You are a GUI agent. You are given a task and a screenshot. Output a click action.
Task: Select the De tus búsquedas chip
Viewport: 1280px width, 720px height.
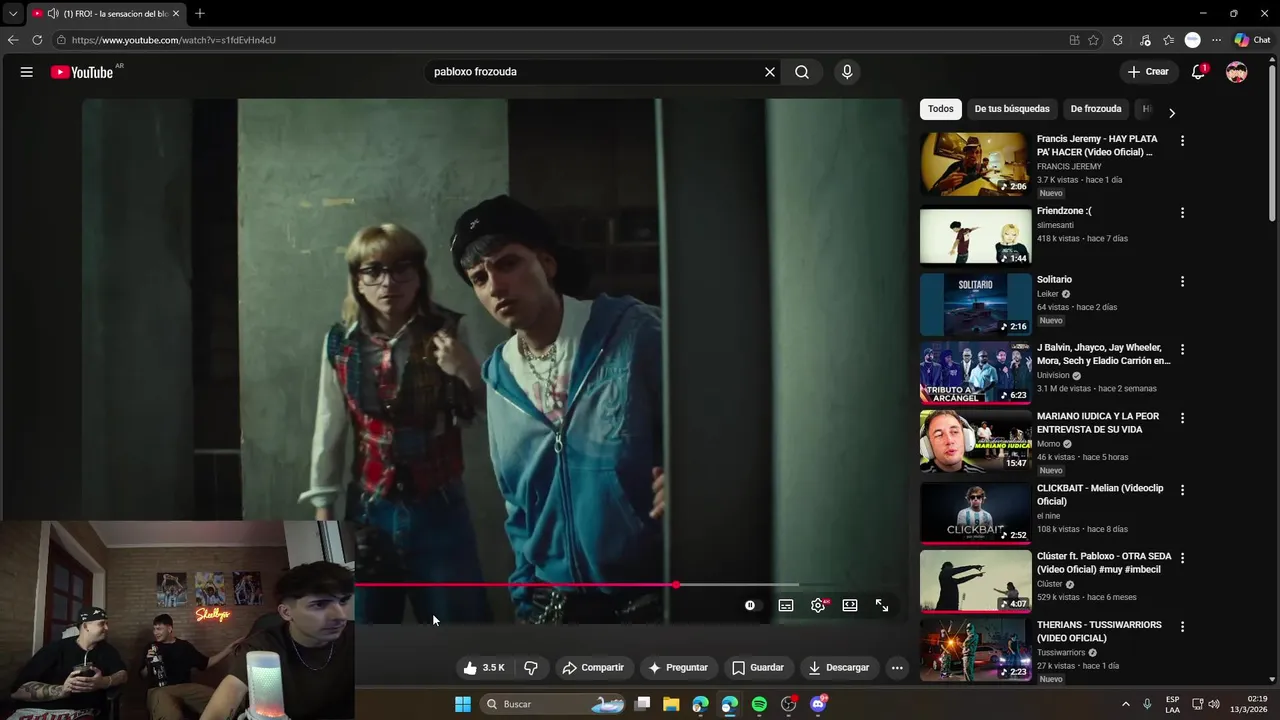tap(1012, 109)
